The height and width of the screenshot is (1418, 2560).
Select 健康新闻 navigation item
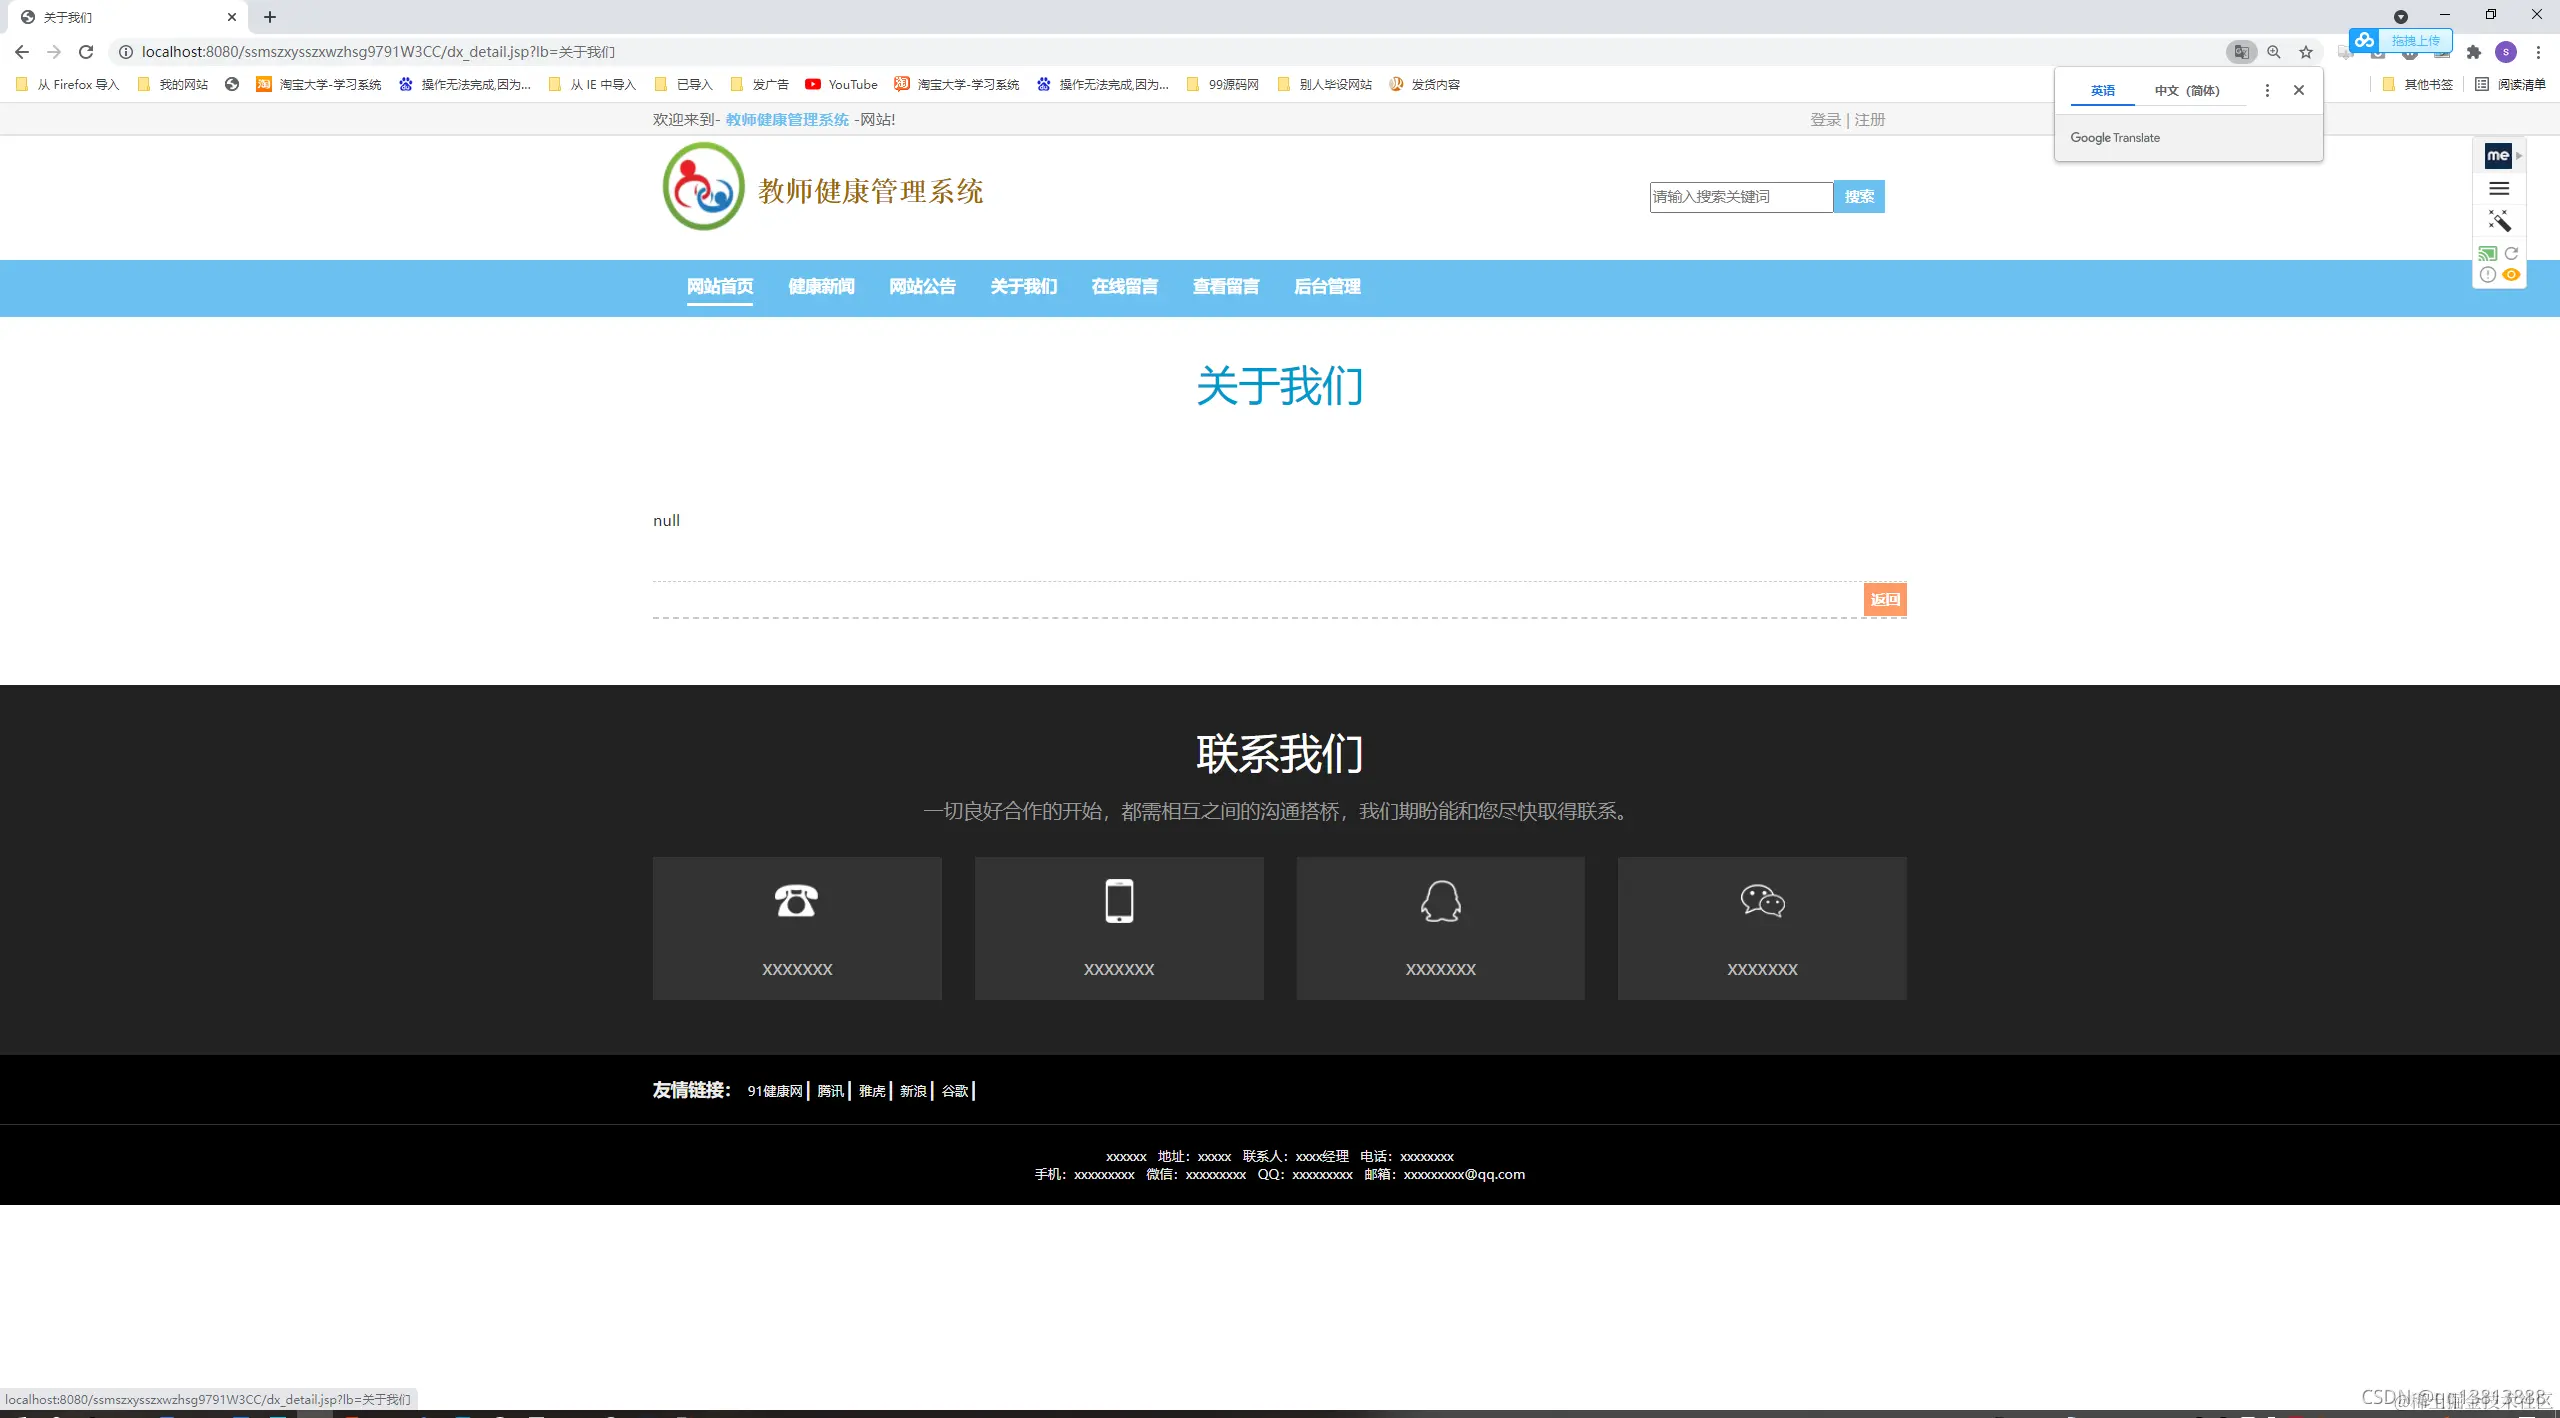click(x=822, y=288)
